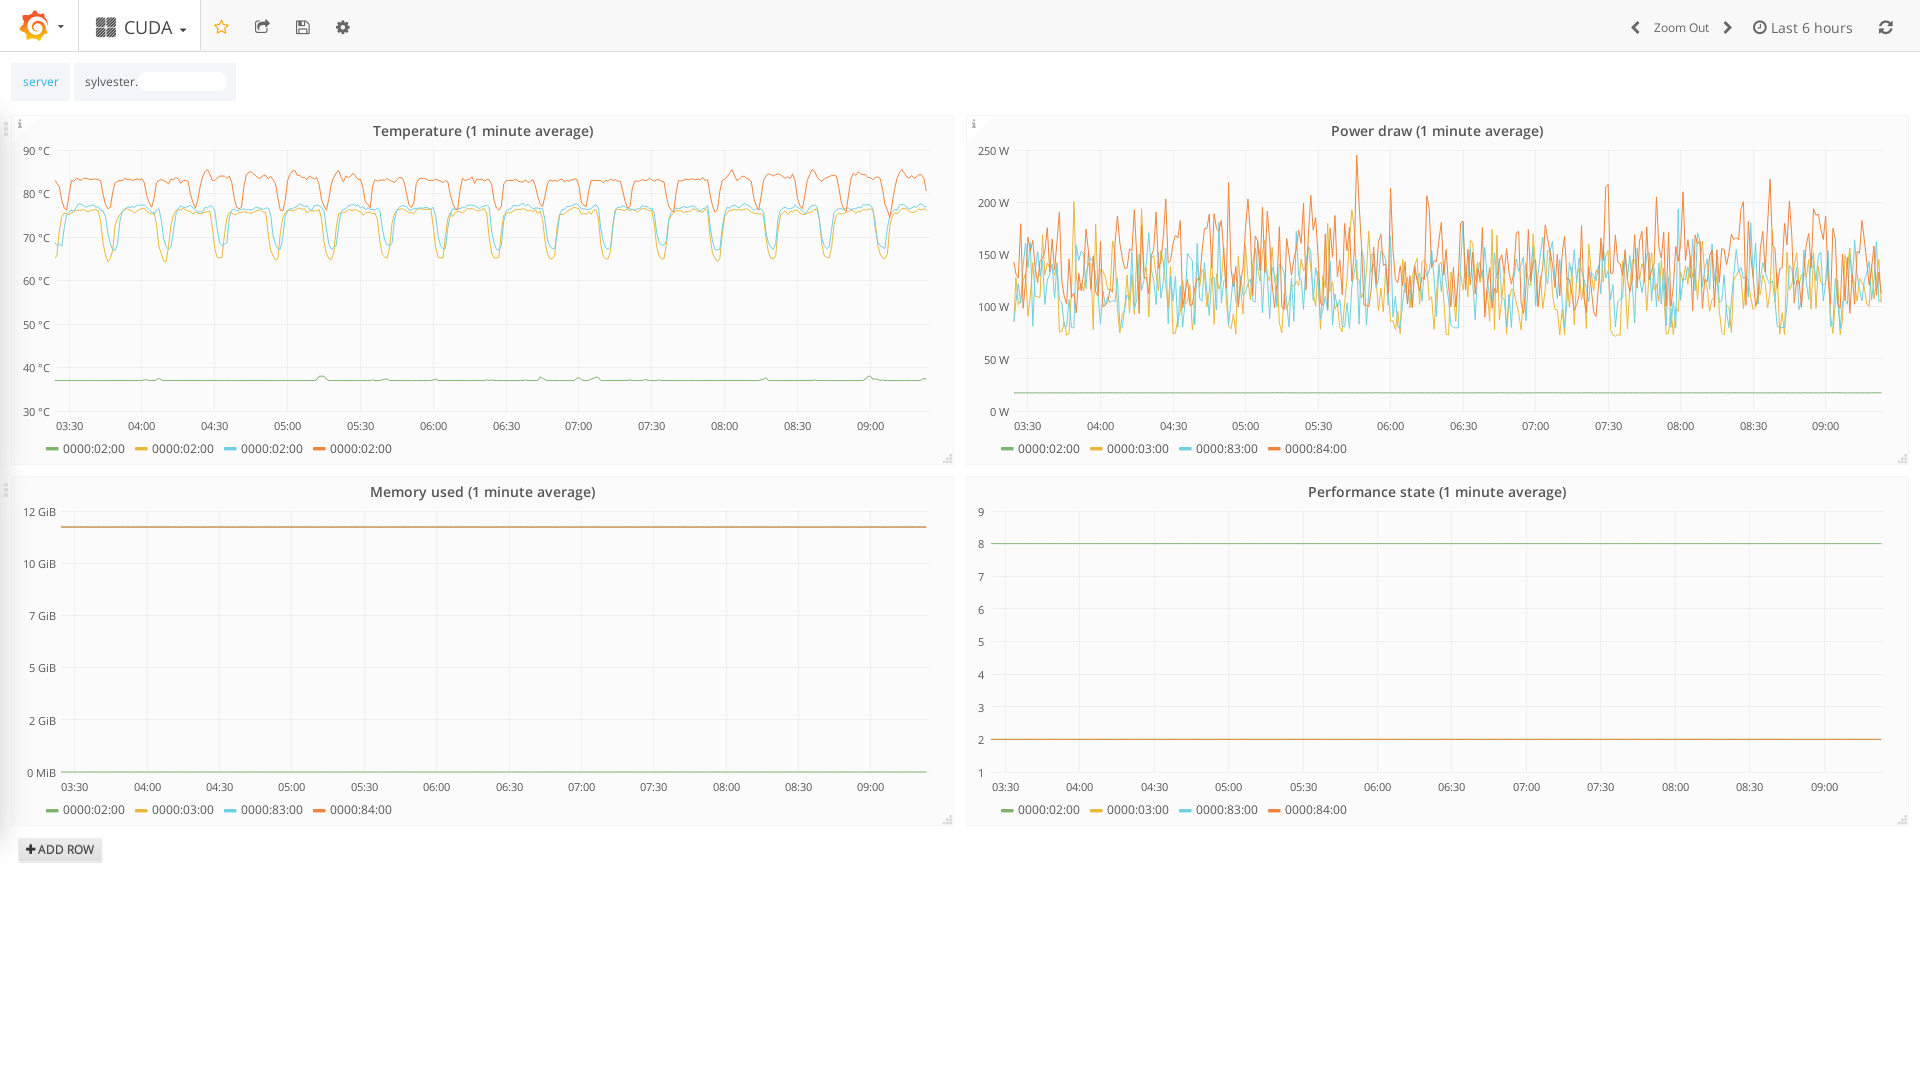Screen dimensions: 1920x1079
Task: Grab the Temperature panel resize handle
Action: point(947,459)
